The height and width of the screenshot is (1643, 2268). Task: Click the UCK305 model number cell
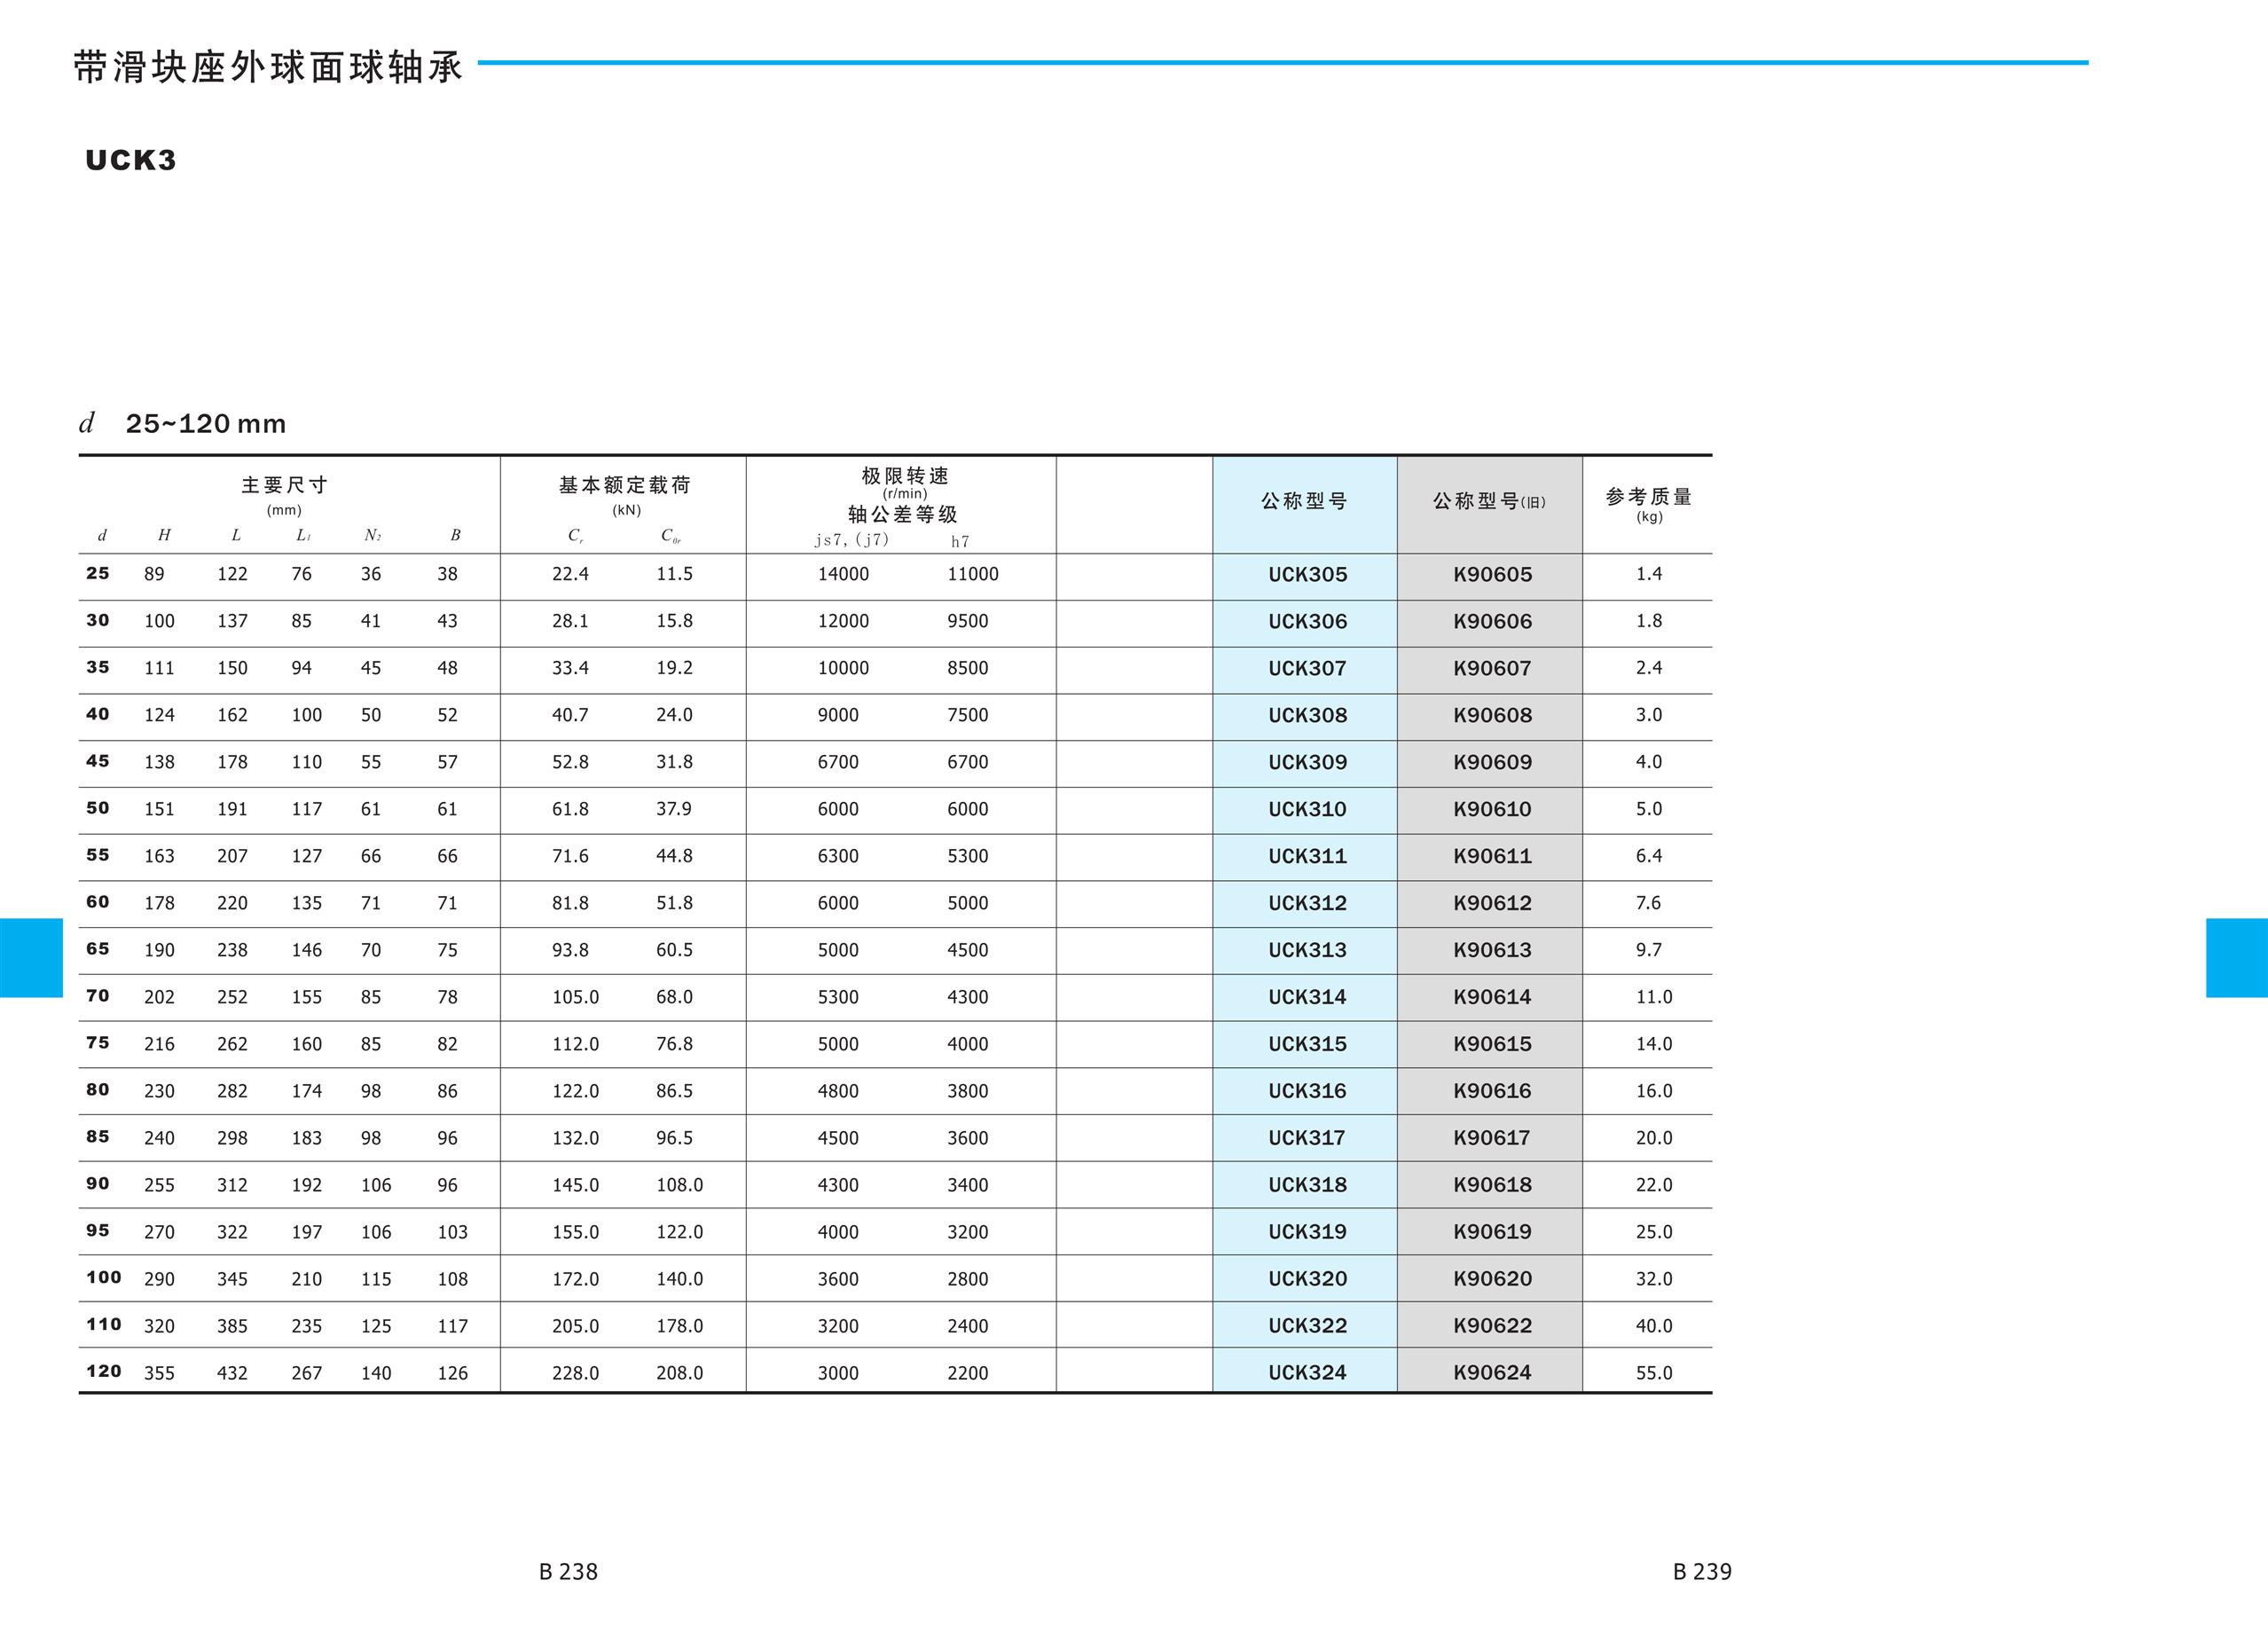1307,575
